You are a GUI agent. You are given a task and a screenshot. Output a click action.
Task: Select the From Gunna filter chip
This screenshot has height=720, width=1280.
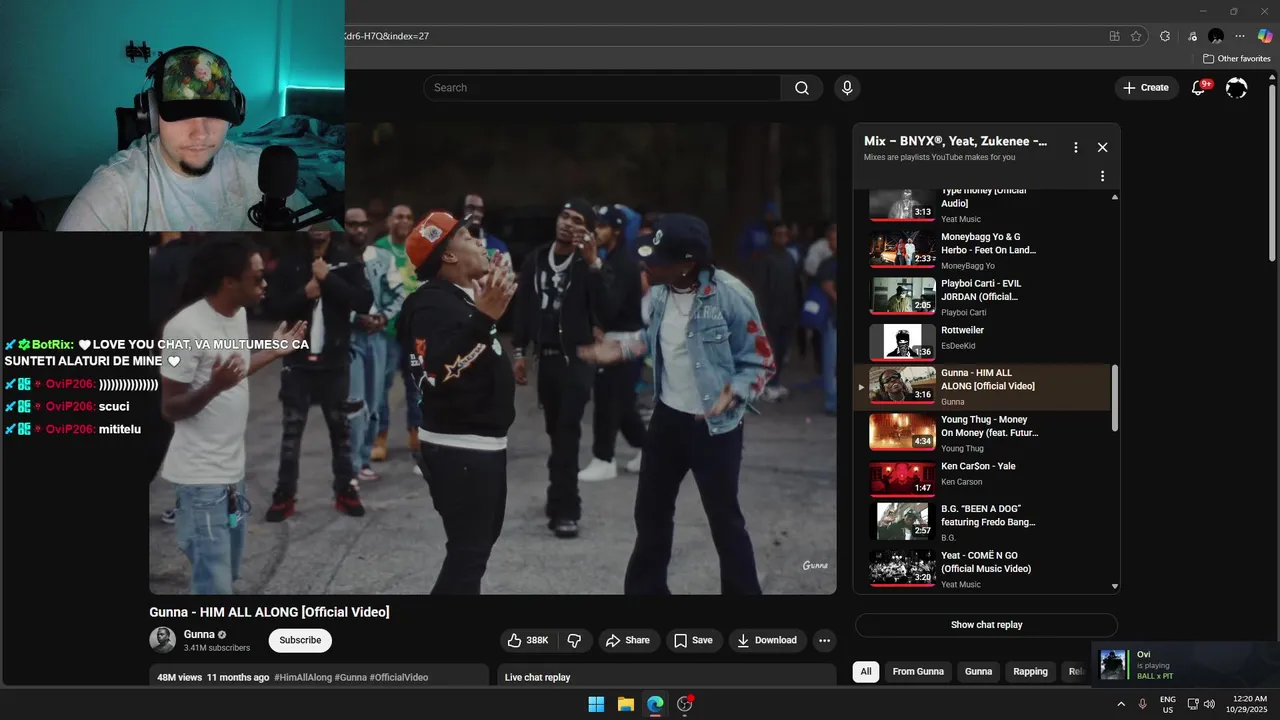[x=918, y=672]
